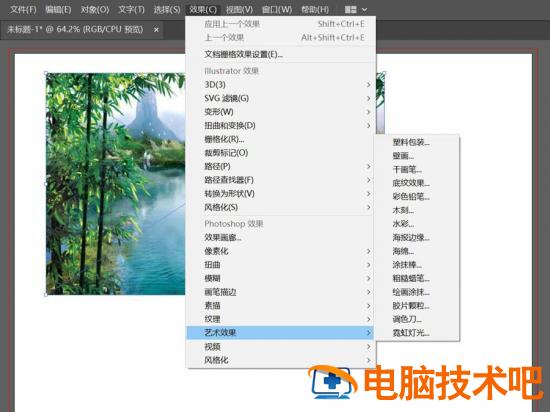Apply the 绘画涂抹... artistic effect
This screenshot has width=550, height=412.
[x=417, y=292]
